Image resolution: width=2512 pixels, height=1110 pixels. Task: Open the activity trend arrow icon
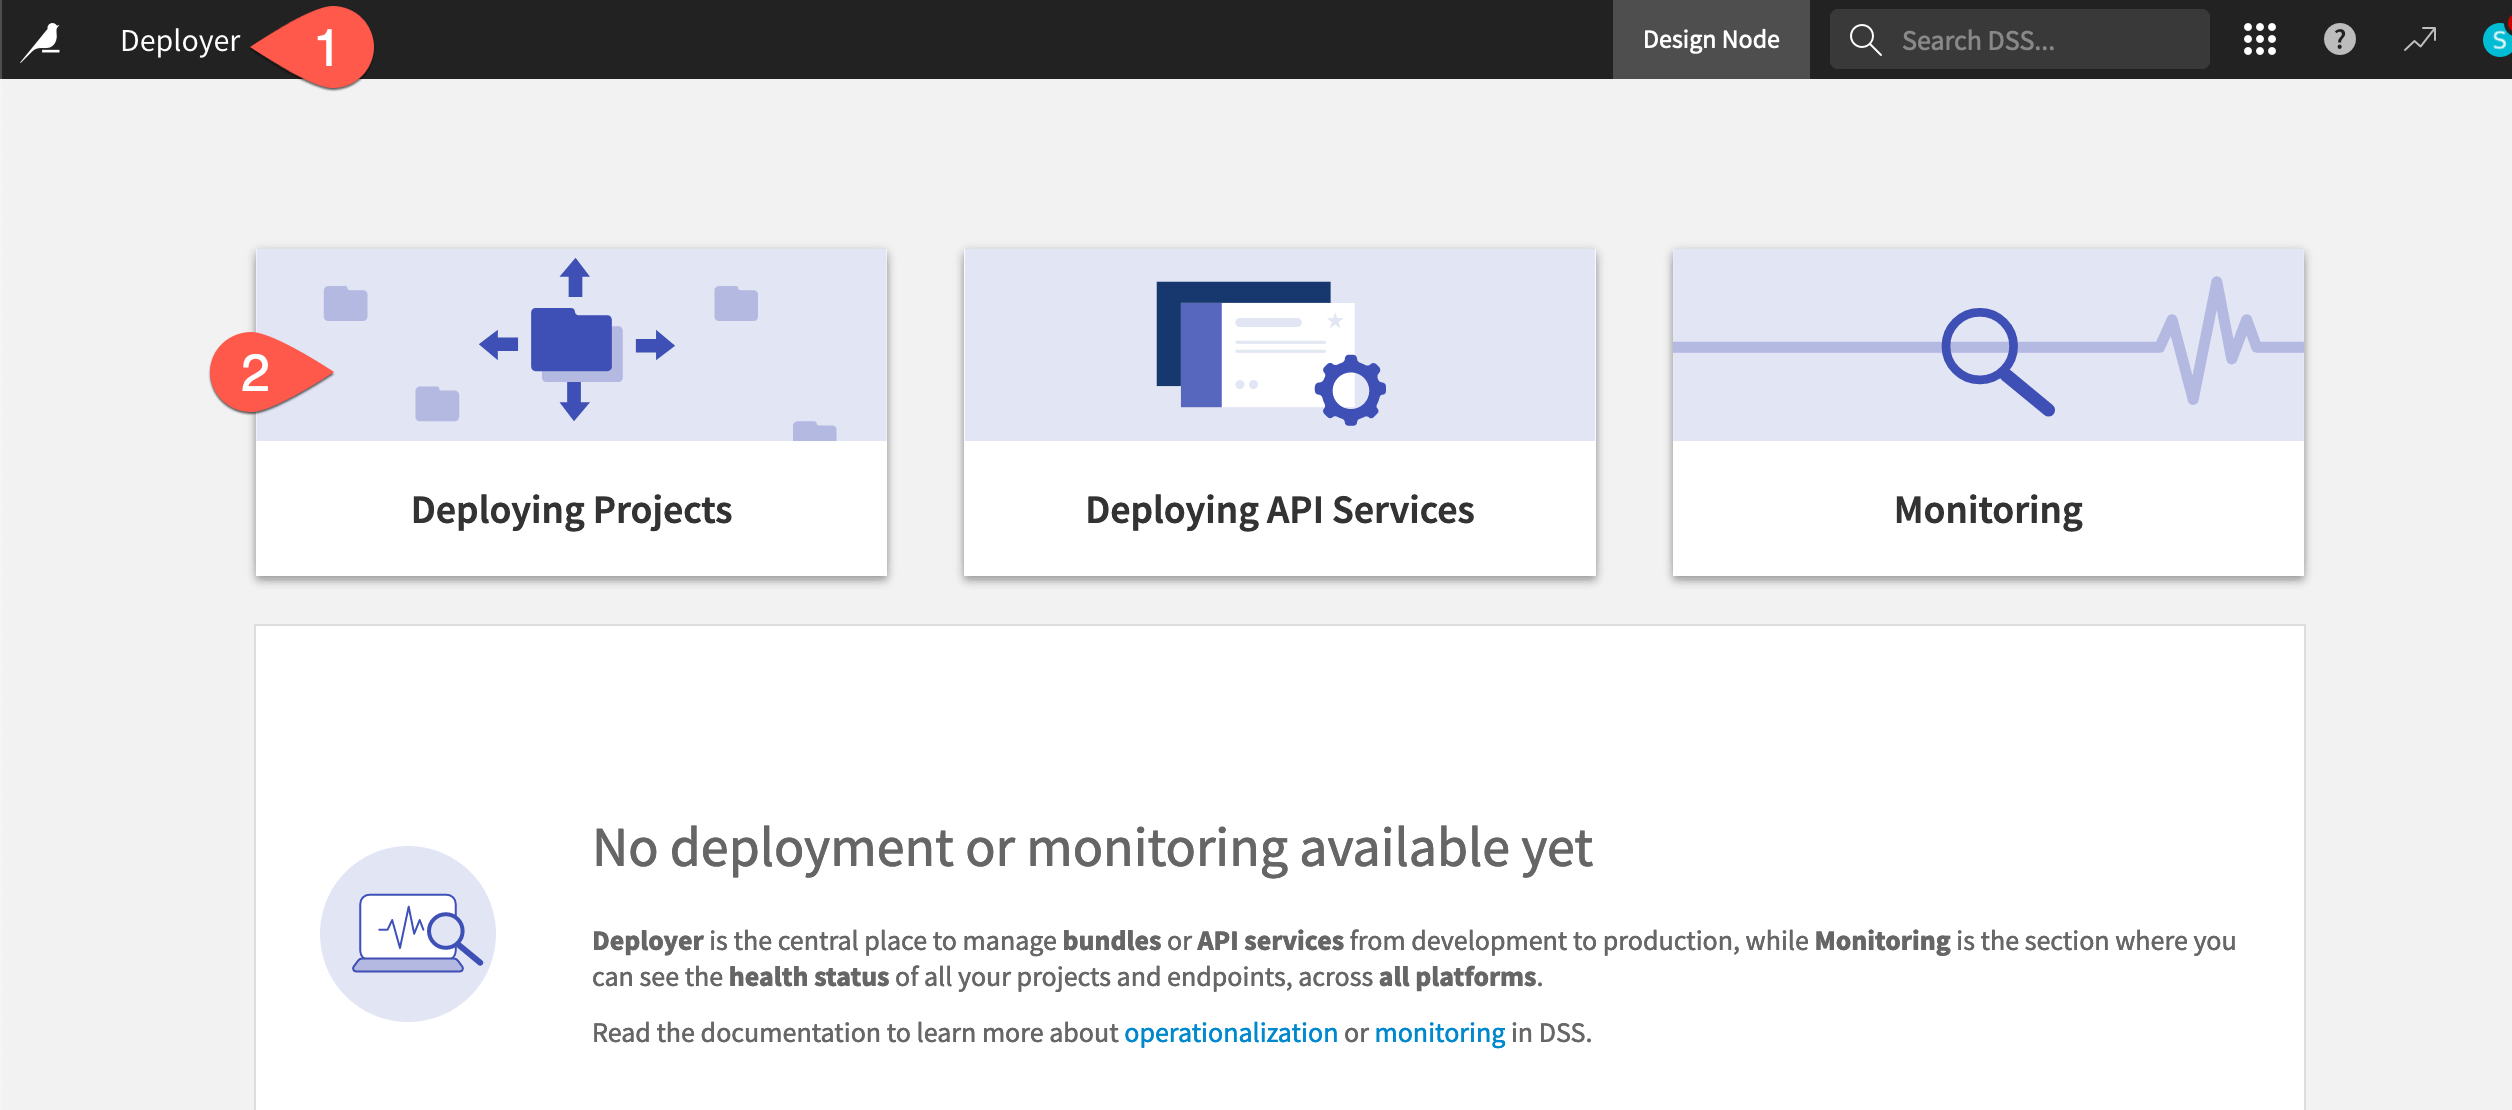pyautogui.click(x=2420, y=40)
